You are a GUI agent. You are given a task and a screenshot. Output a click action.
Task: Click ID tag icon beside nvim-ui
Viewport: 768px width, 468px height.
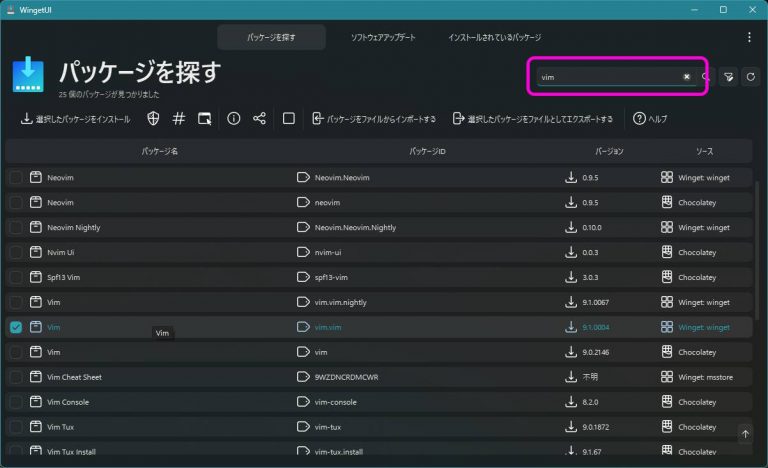(x=303, y=252)
